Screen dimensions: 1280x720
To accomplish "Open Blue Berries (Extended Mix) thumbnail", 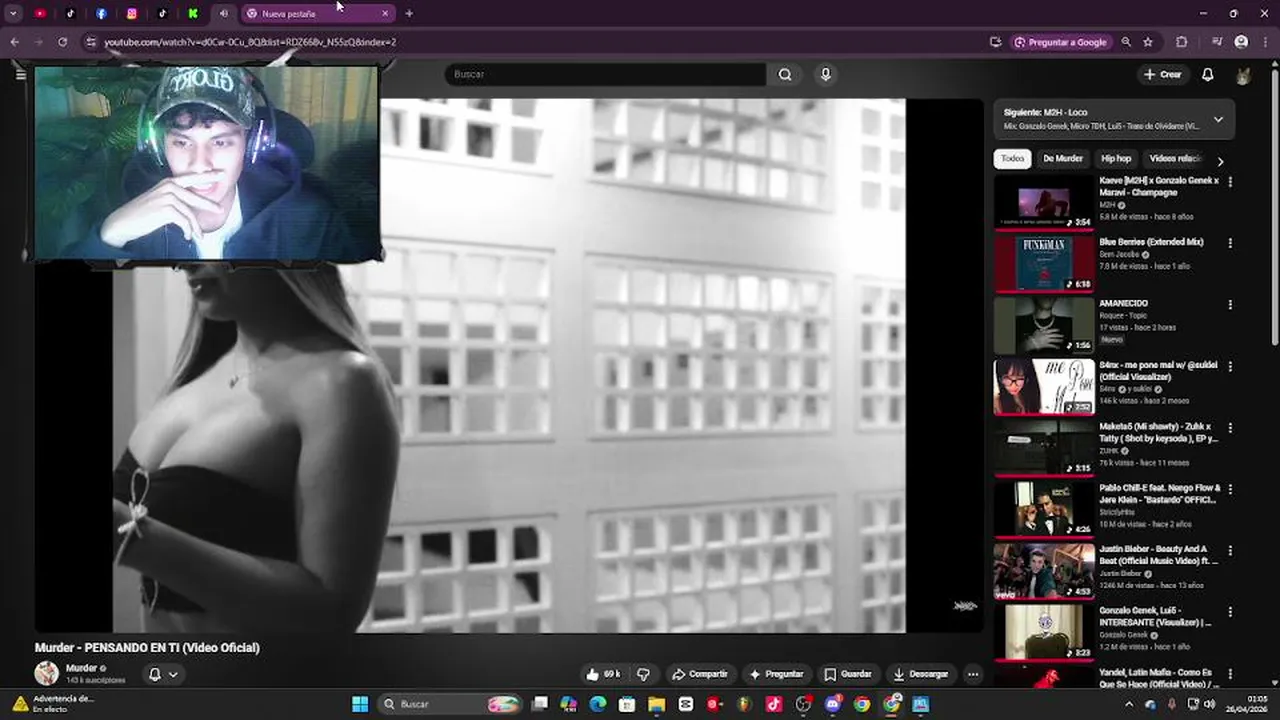I will click(1044, 263).
